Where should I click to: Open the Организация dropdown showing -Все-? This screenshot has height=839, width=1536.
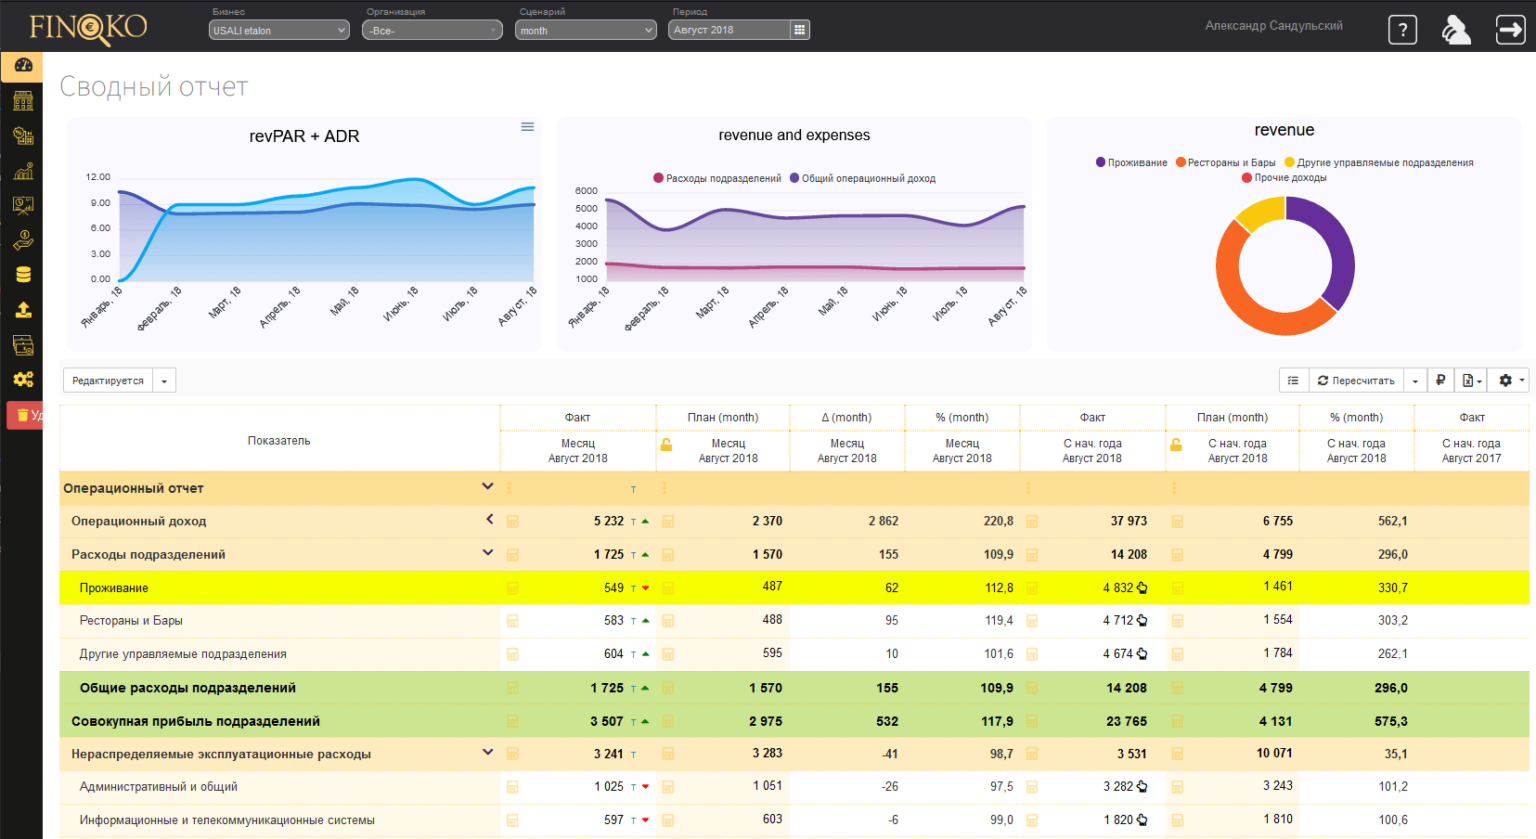coord(432,30)
